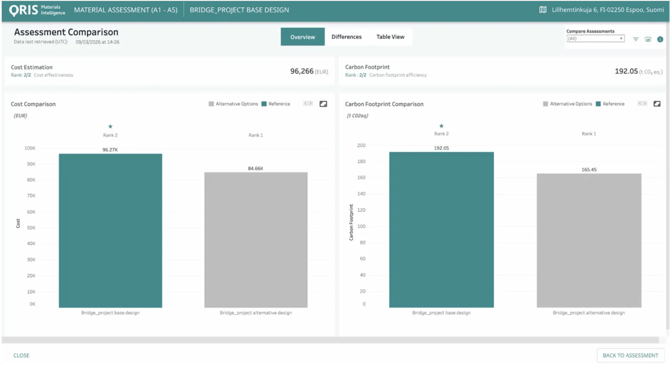Click the filter funnel icon
The image size is (670, 365).
click(635, 39)
